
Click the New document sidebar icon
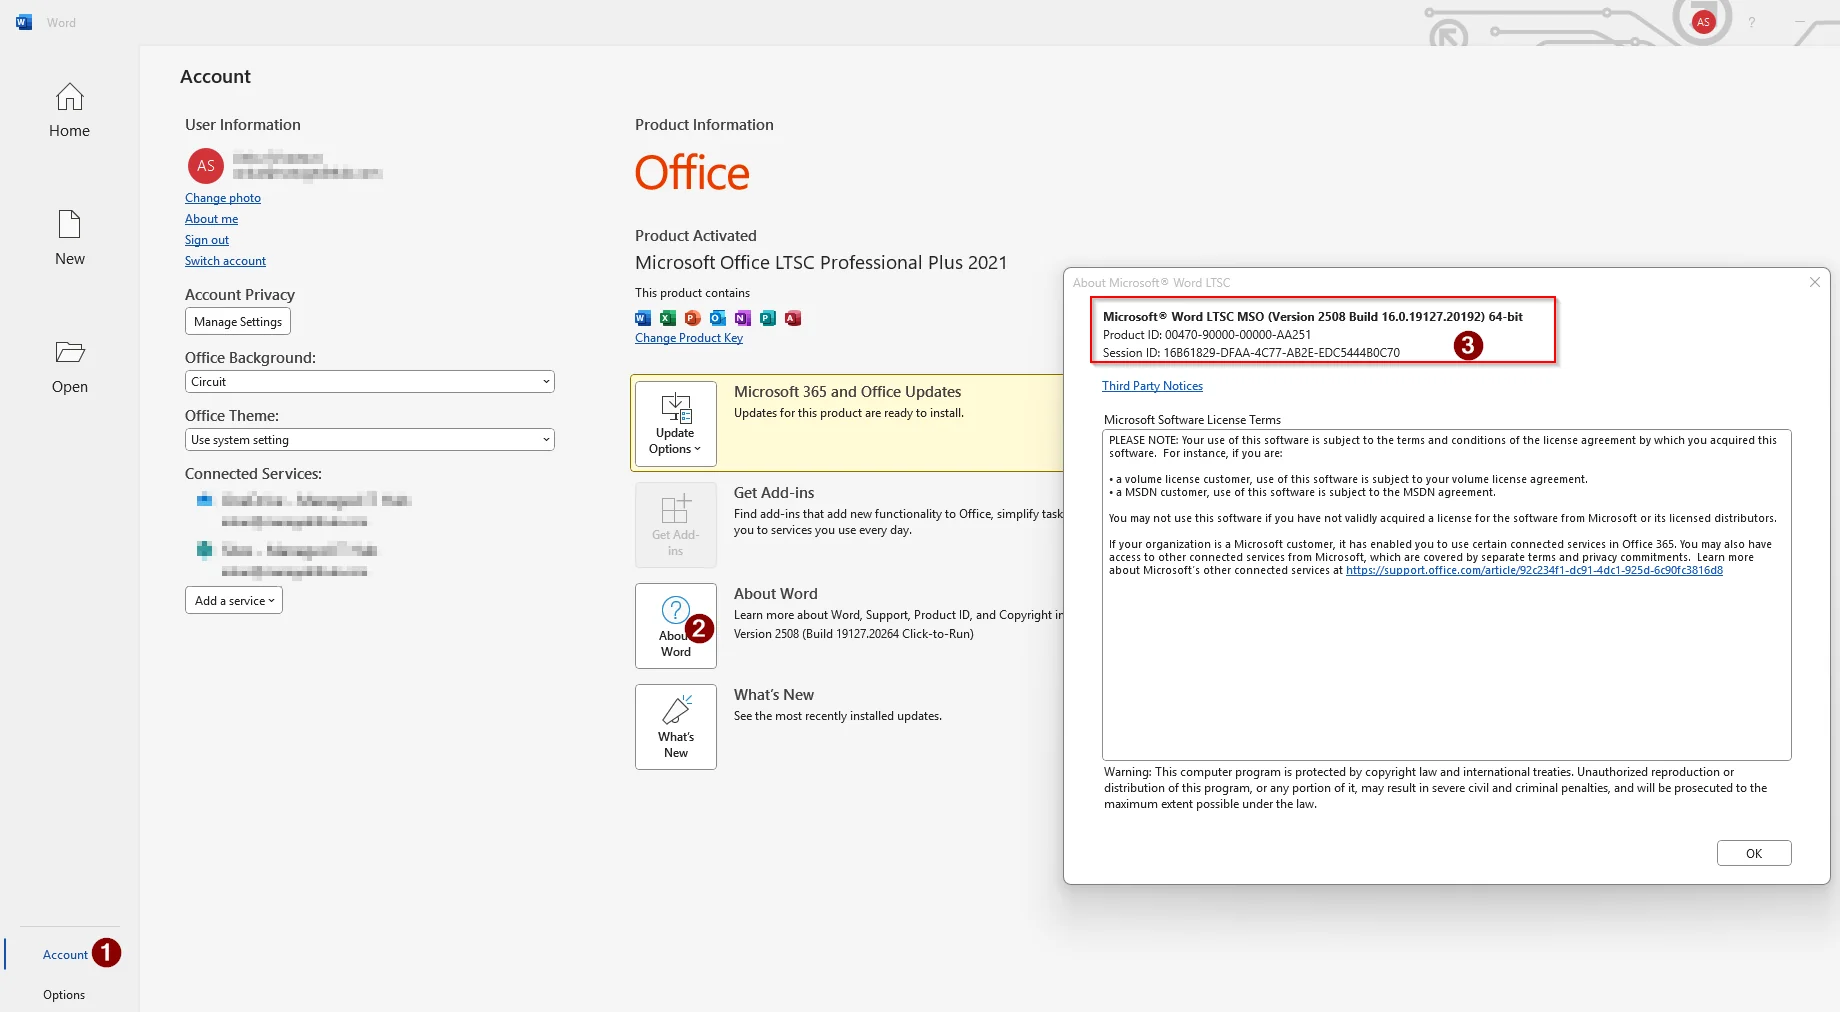click(x=69, y=224)
